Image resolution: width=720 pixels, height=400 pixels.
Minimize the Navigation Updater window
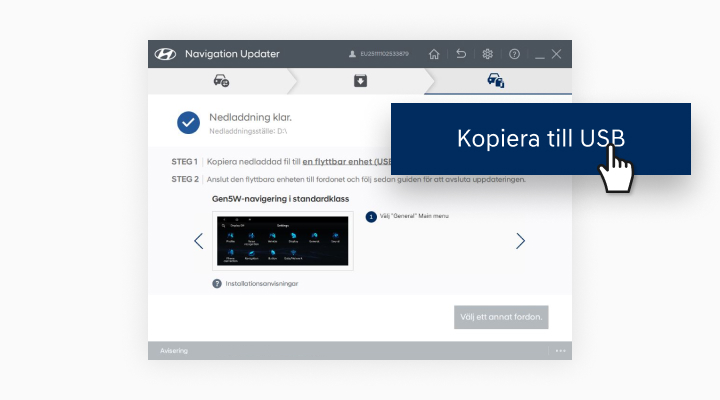click(x=539, y=54)
